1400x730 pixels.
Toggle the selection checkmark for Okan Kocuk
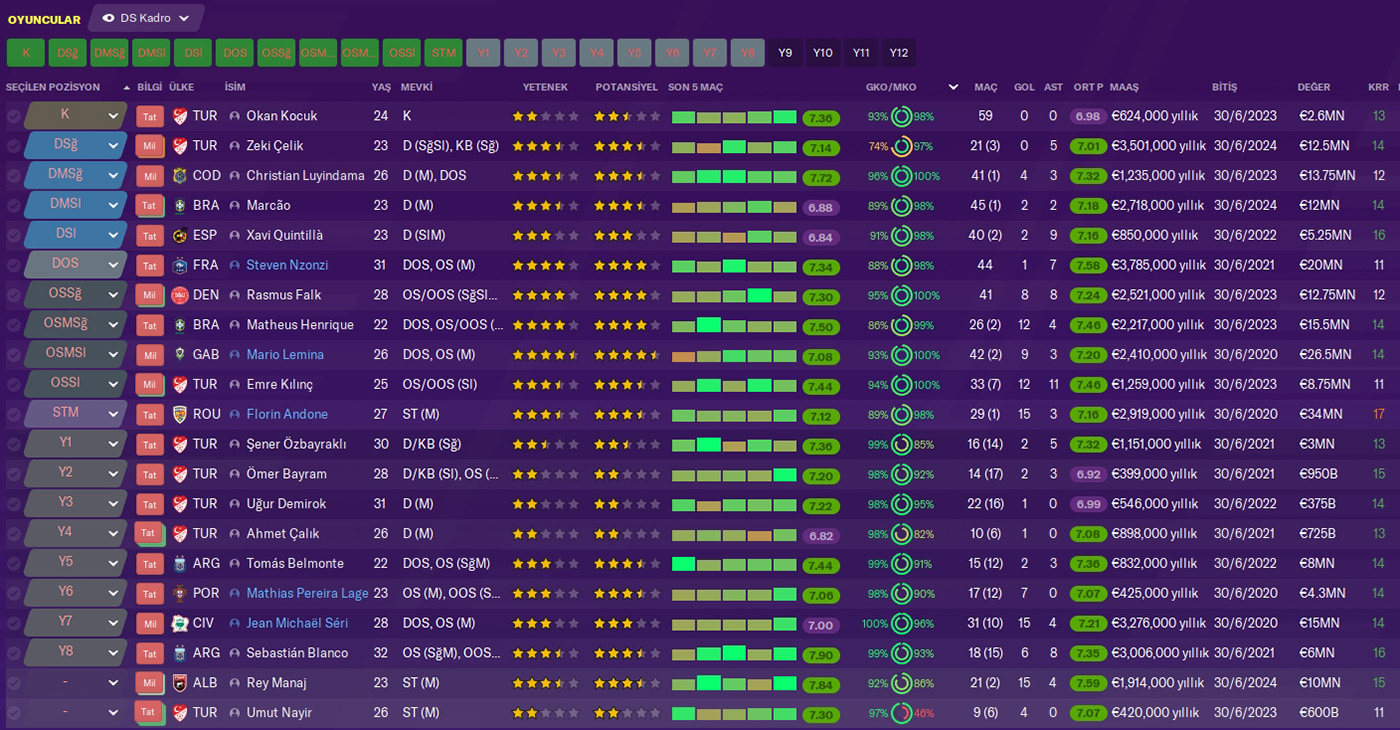click(x=13, y=117)
